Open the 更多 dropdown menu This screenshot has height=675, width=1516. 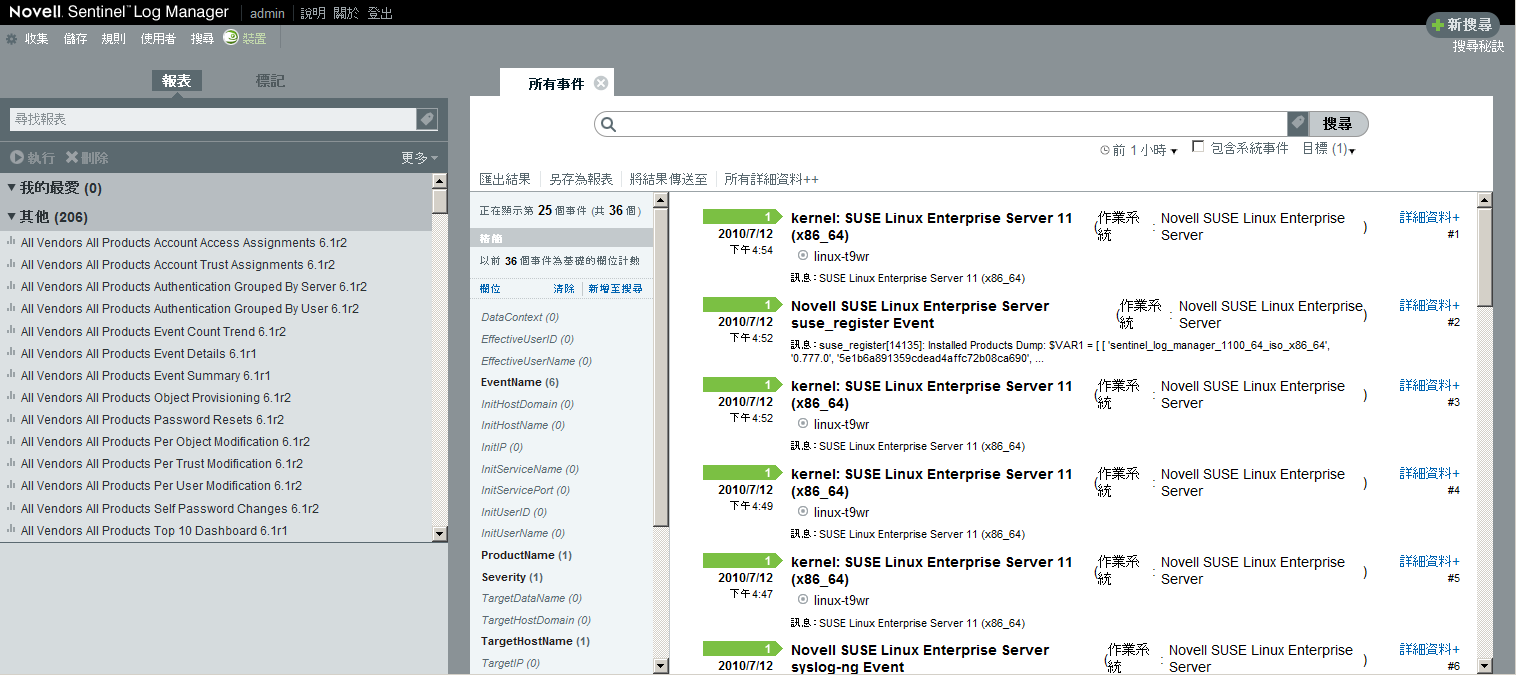click(420, 158)
